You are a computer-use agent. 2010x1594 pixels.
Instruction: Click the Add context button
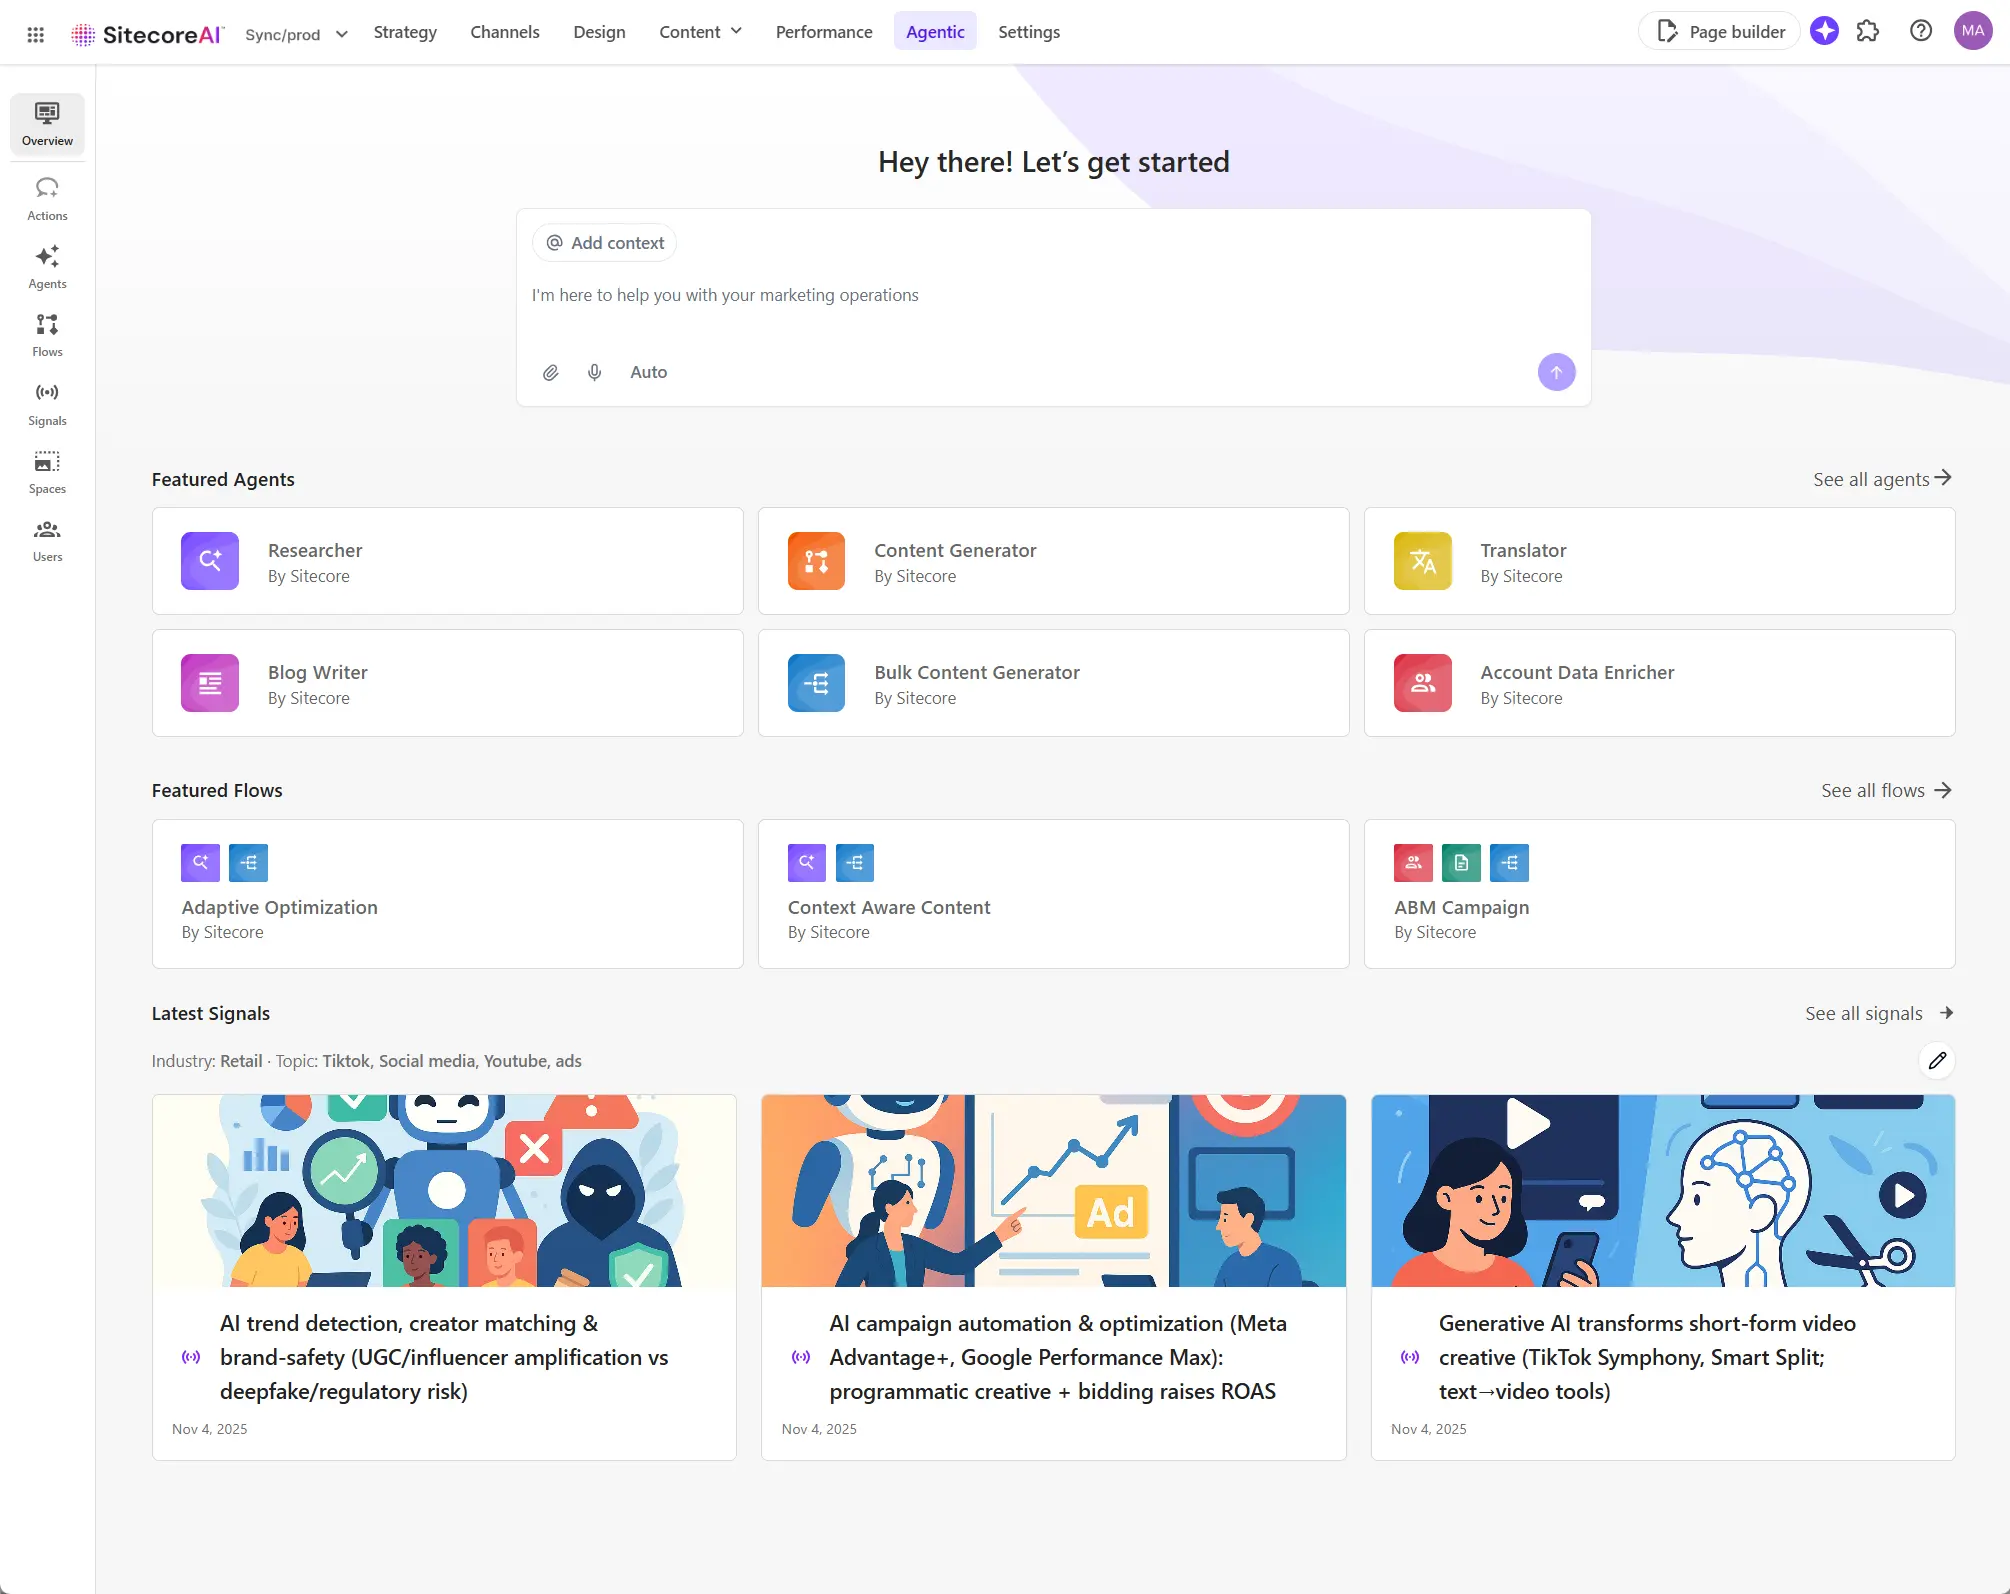(x=605, y=243)
